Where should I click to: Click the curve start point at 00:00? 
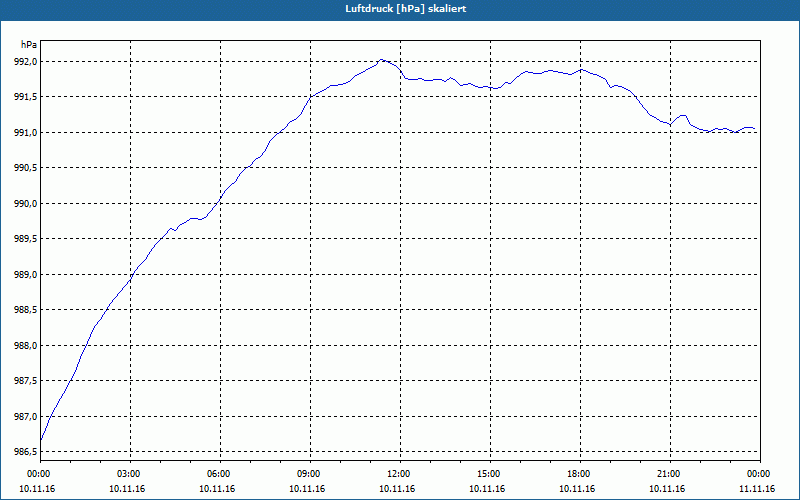(41, 439)
